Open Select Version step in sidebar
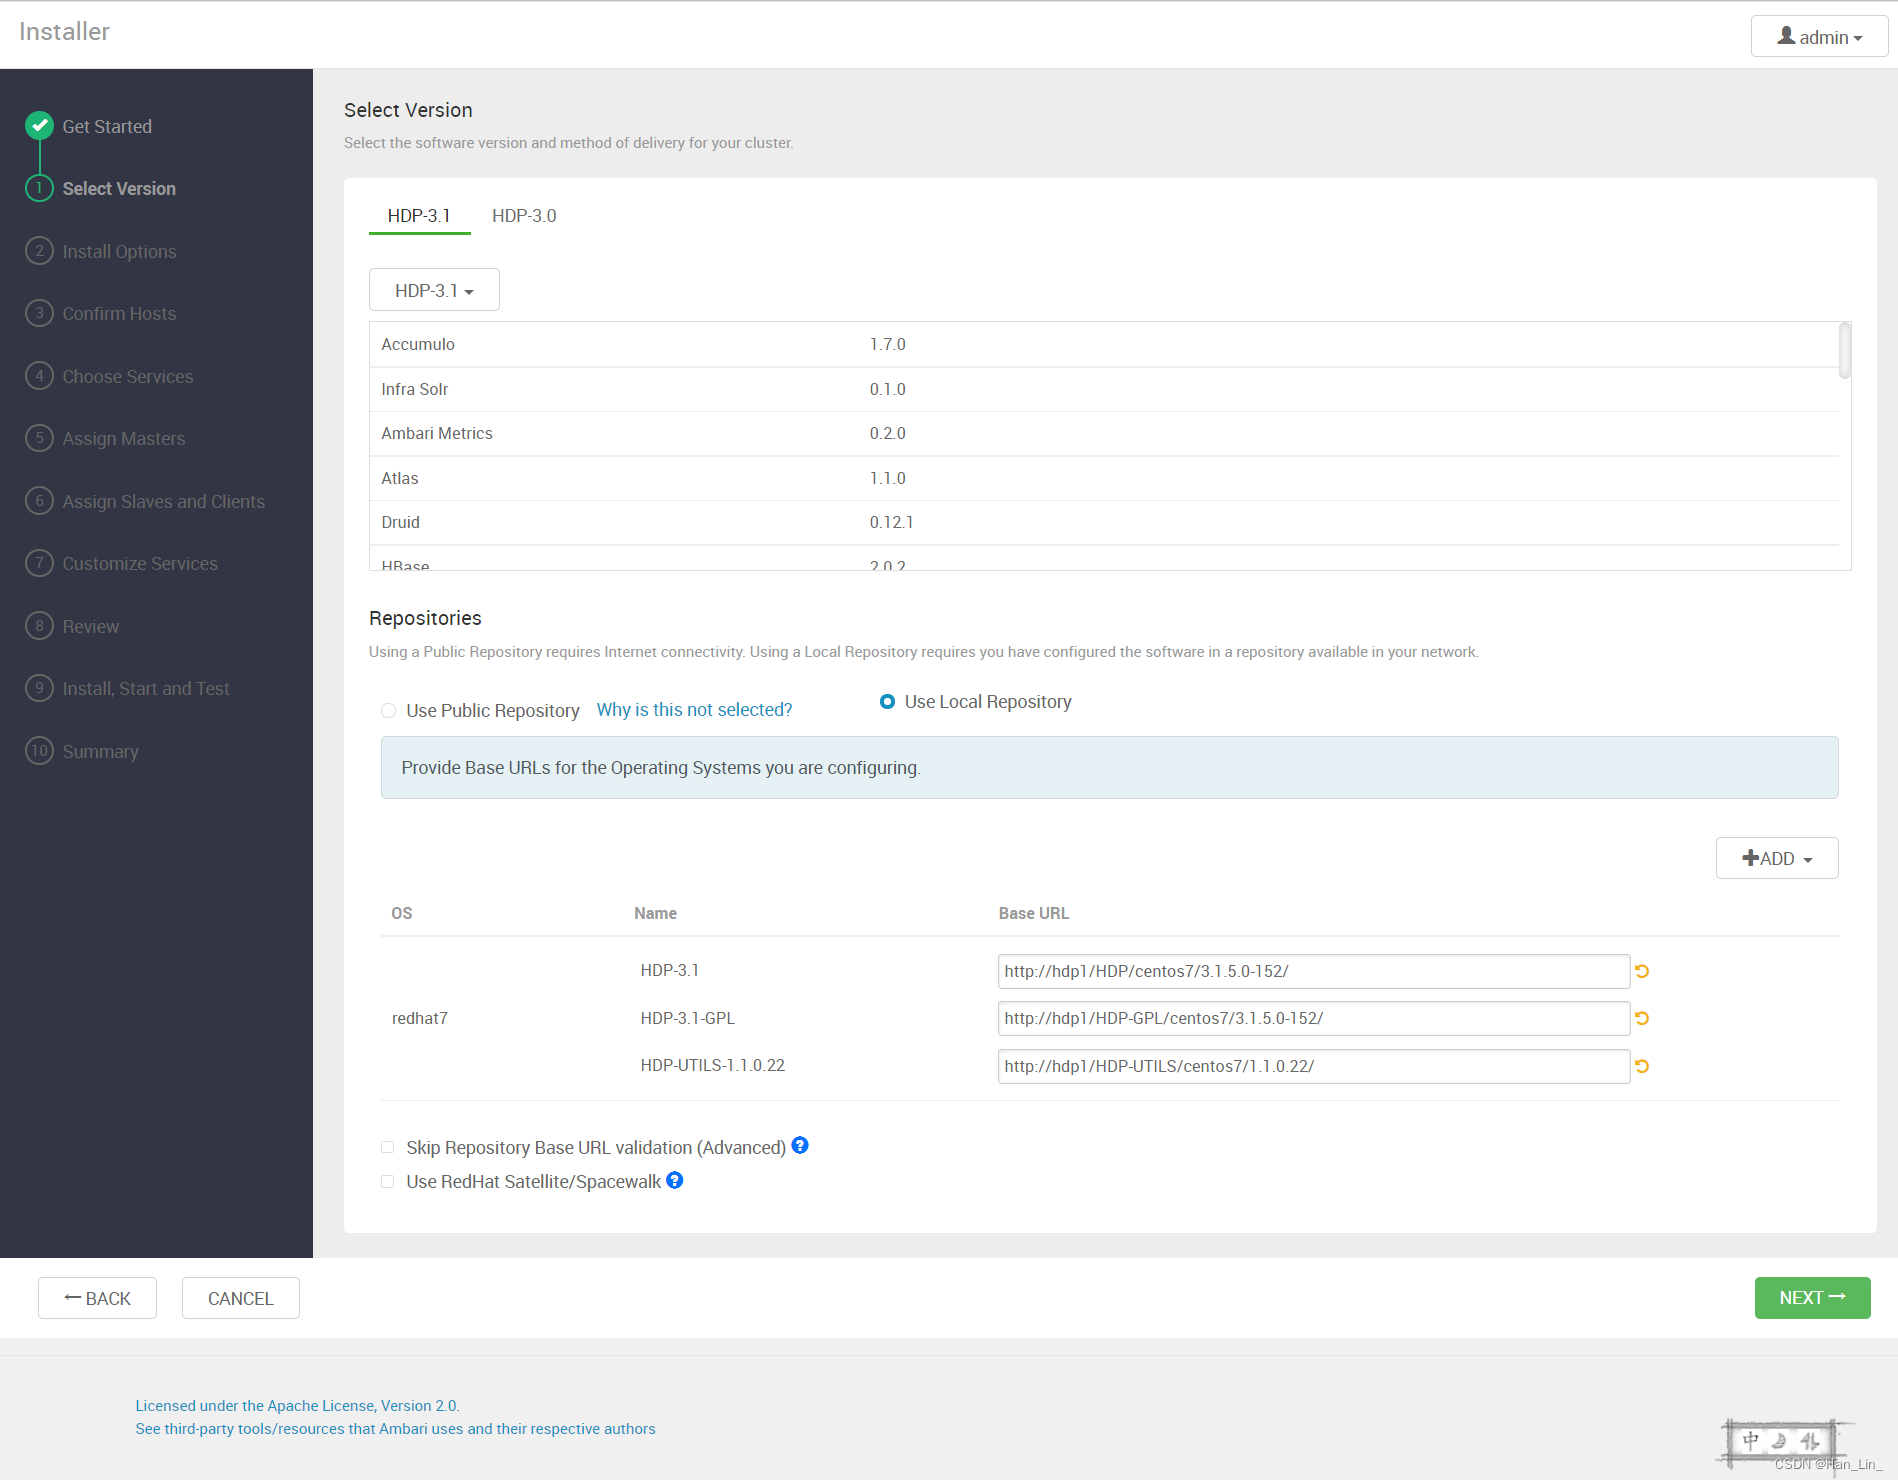This screenshot has width=1898, height=1480. [119, 188]
